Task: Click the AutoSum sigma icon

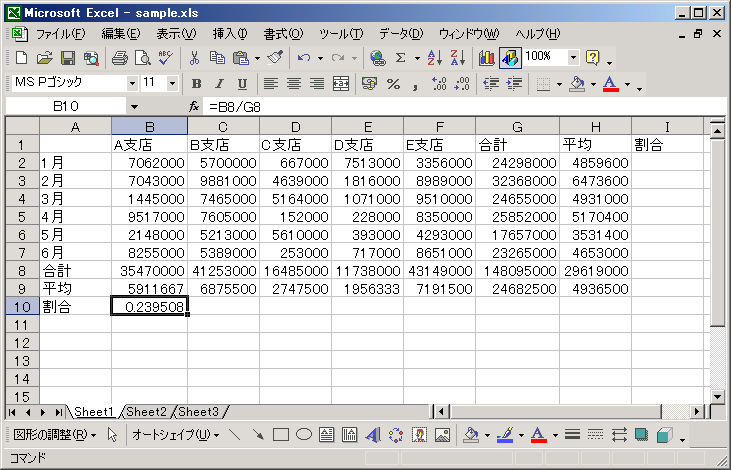Action: tap(400, 58)
